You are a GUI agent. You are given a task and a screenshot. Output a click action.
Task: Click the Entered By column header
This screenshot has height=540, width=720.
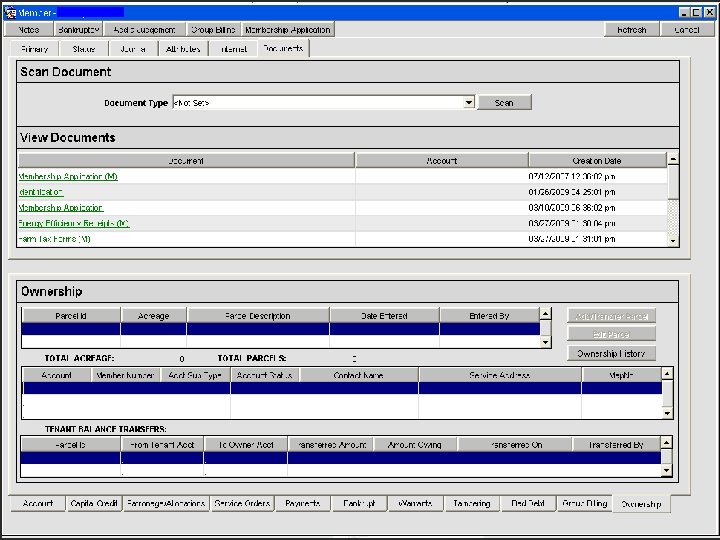click(x=489, y=316)
